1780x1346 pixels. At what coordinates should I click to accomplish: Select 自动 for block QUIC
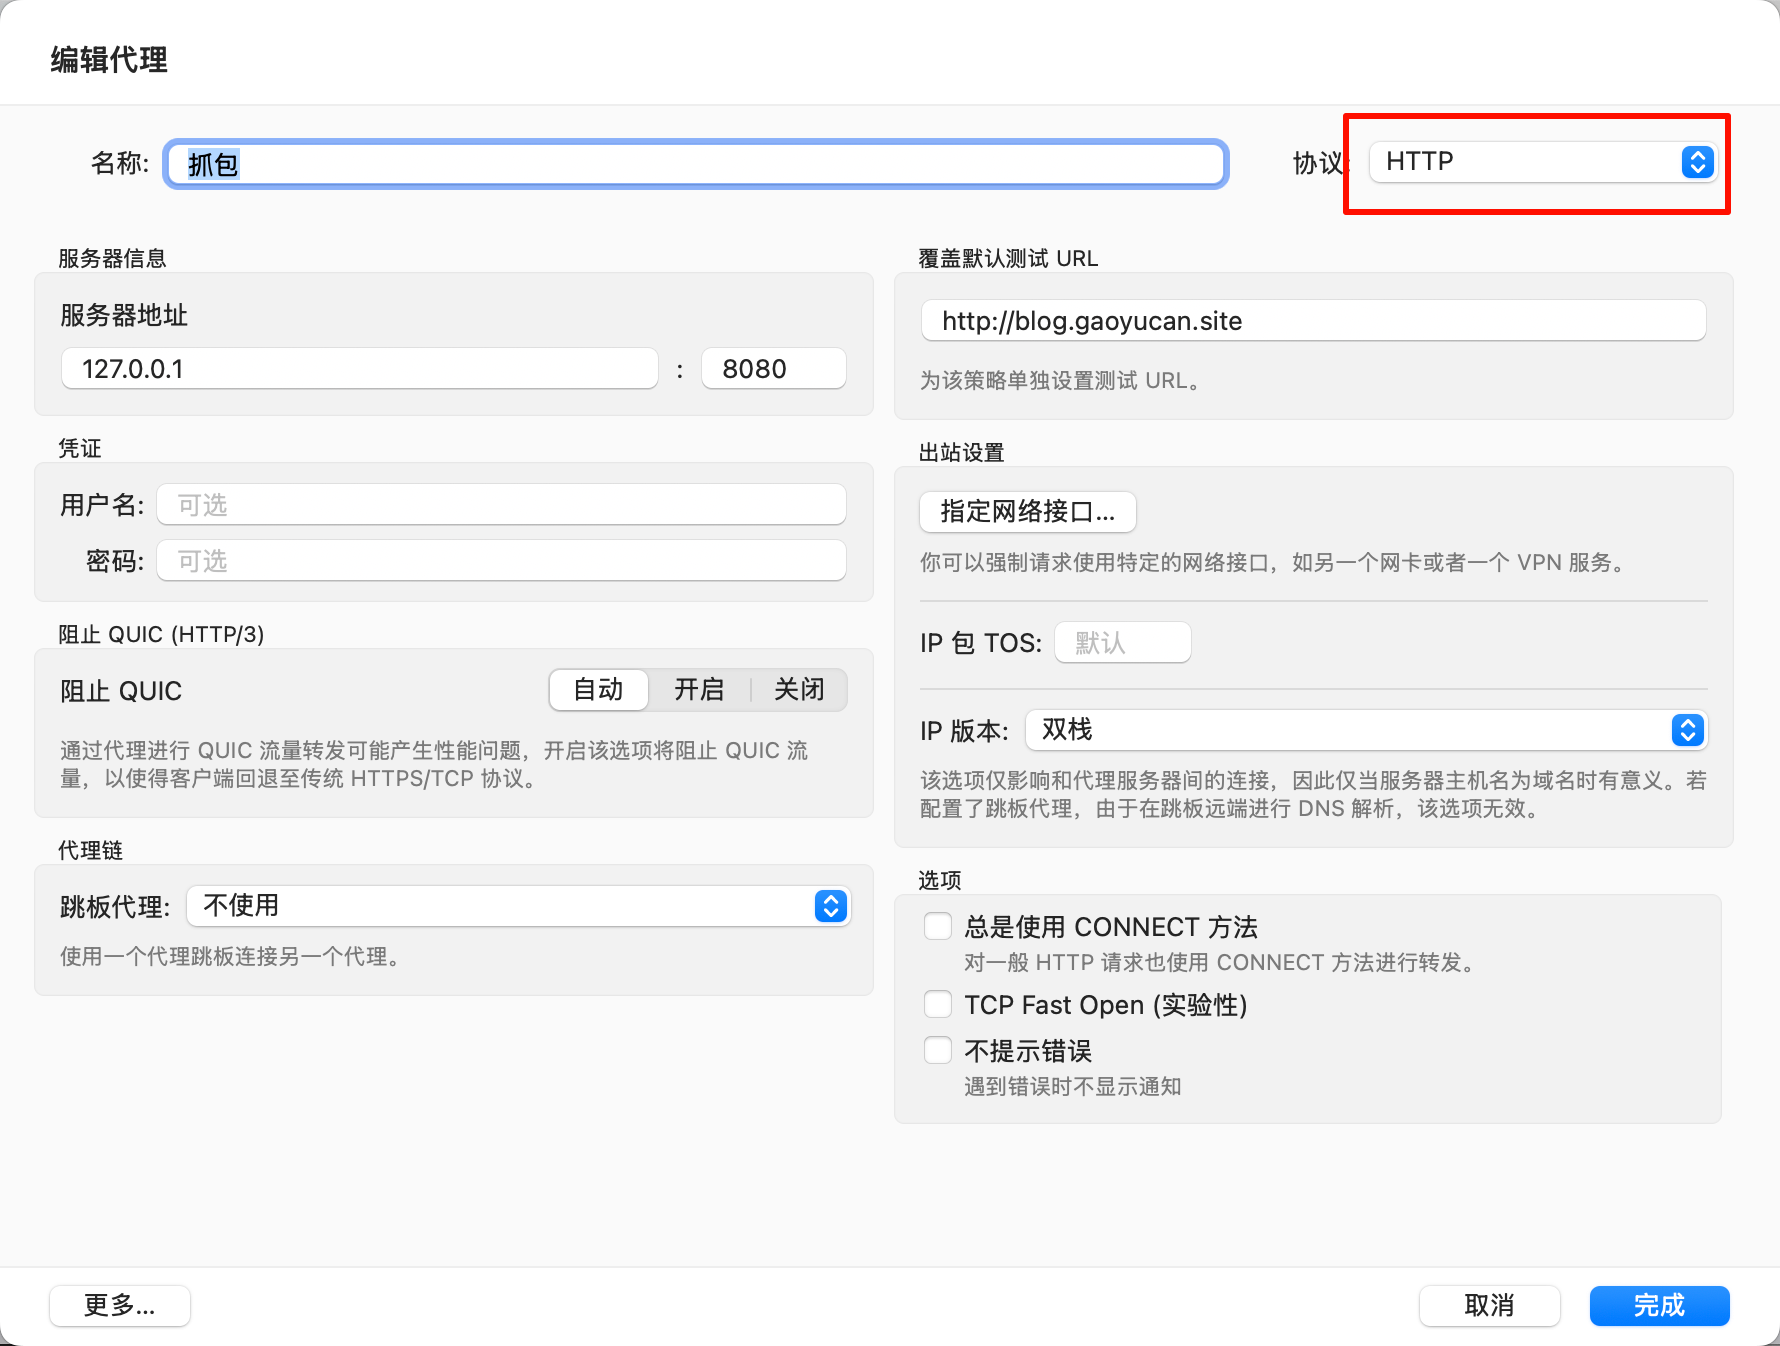click(598, 690)
